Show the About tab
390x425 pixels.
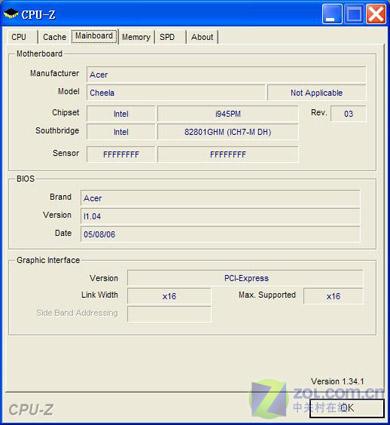click(202, 37)
